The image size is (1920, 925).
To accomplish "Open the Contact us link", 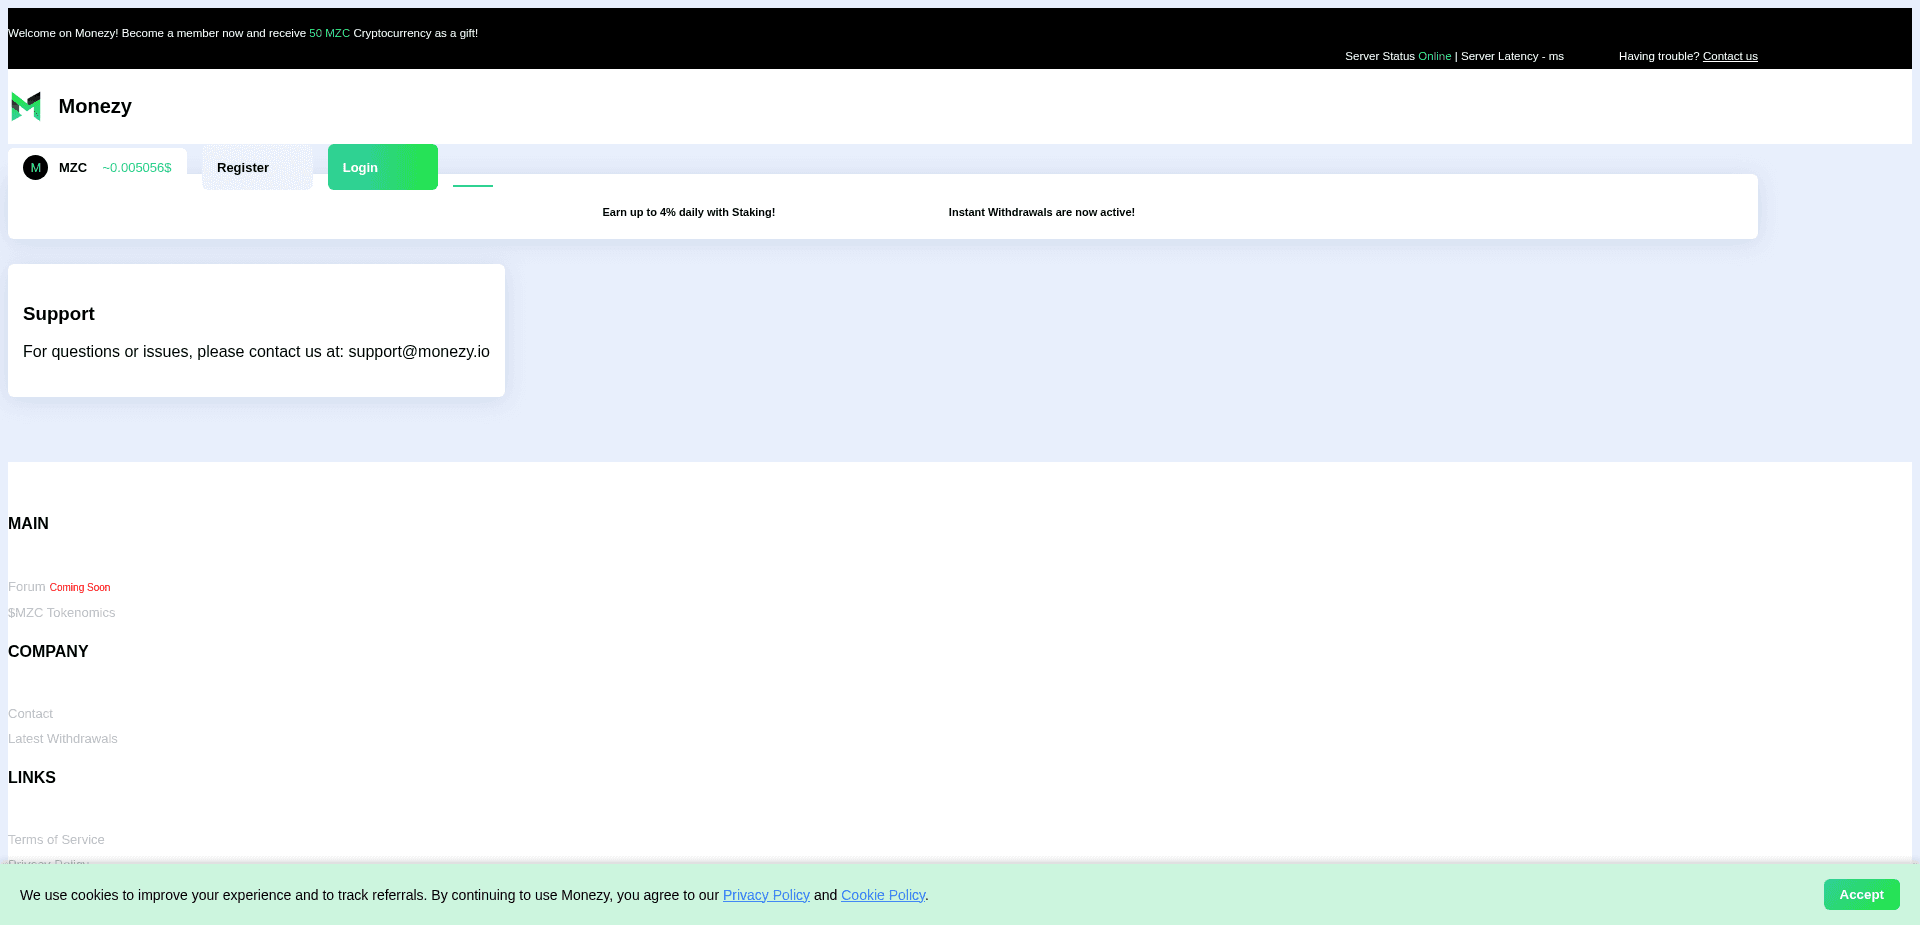I will (x=1729, y=56).
